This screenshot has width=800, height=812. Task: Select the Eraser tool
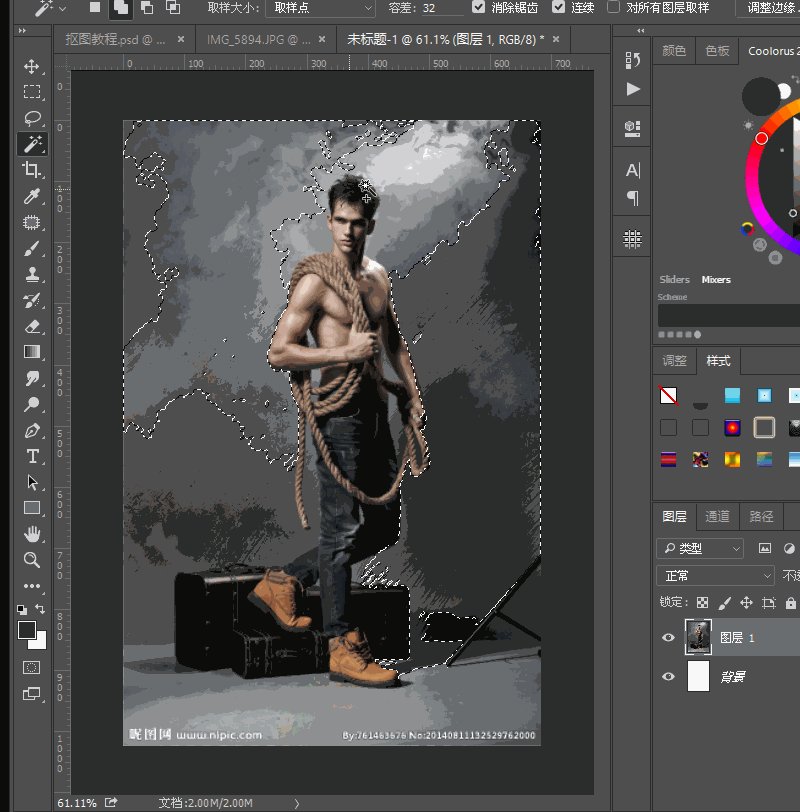(x=32, y=326)
